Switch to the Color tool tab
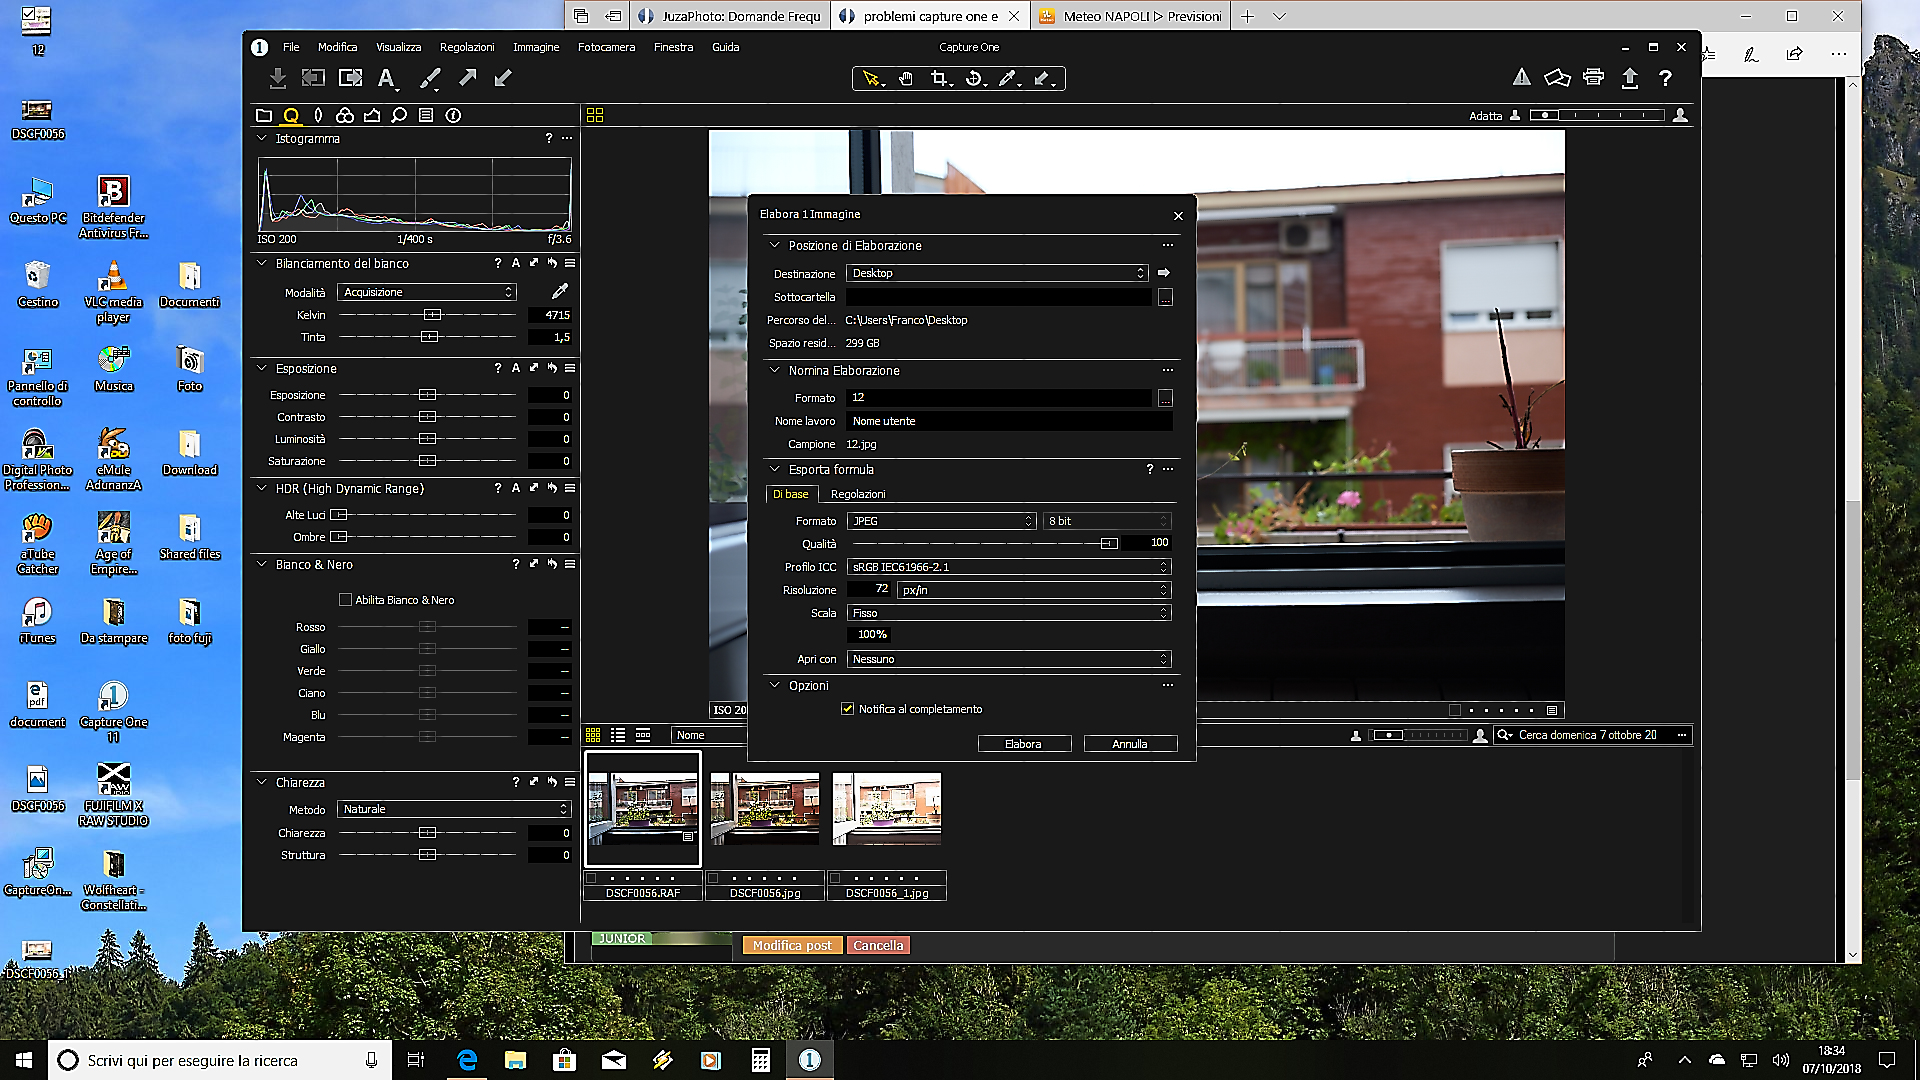The width and height of the screenshot is (1920, 1080). click(x=345, y=115)
